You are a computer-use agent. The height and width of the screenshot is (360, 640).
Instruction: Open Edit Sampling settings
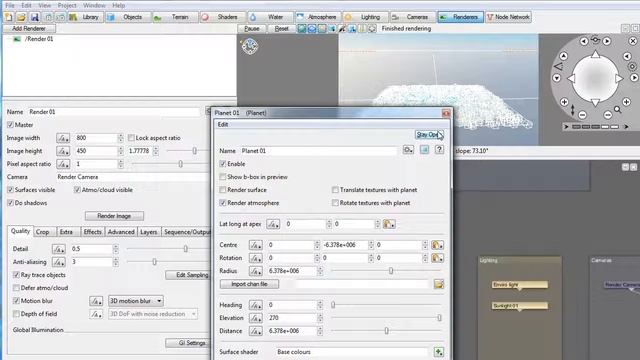189,275
